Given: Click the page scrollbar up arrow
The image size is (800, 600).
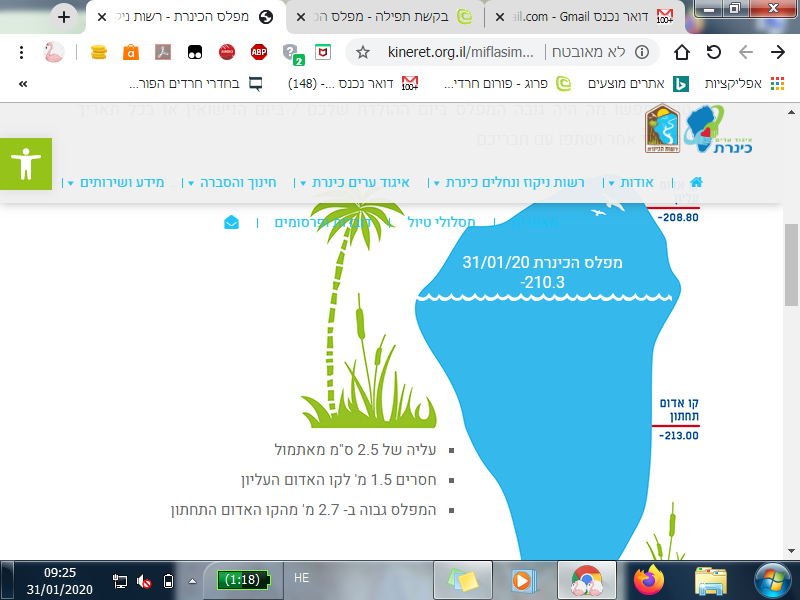Looking at the screenshot, I should click(x=791, y=112).
